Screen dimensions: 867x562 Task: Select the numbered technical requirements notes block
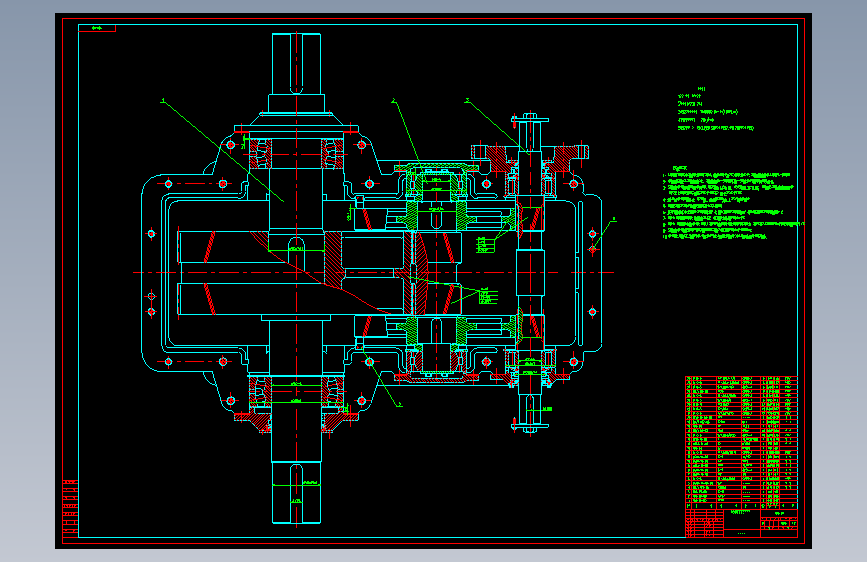pyautogui.click(x=733, y=202)
